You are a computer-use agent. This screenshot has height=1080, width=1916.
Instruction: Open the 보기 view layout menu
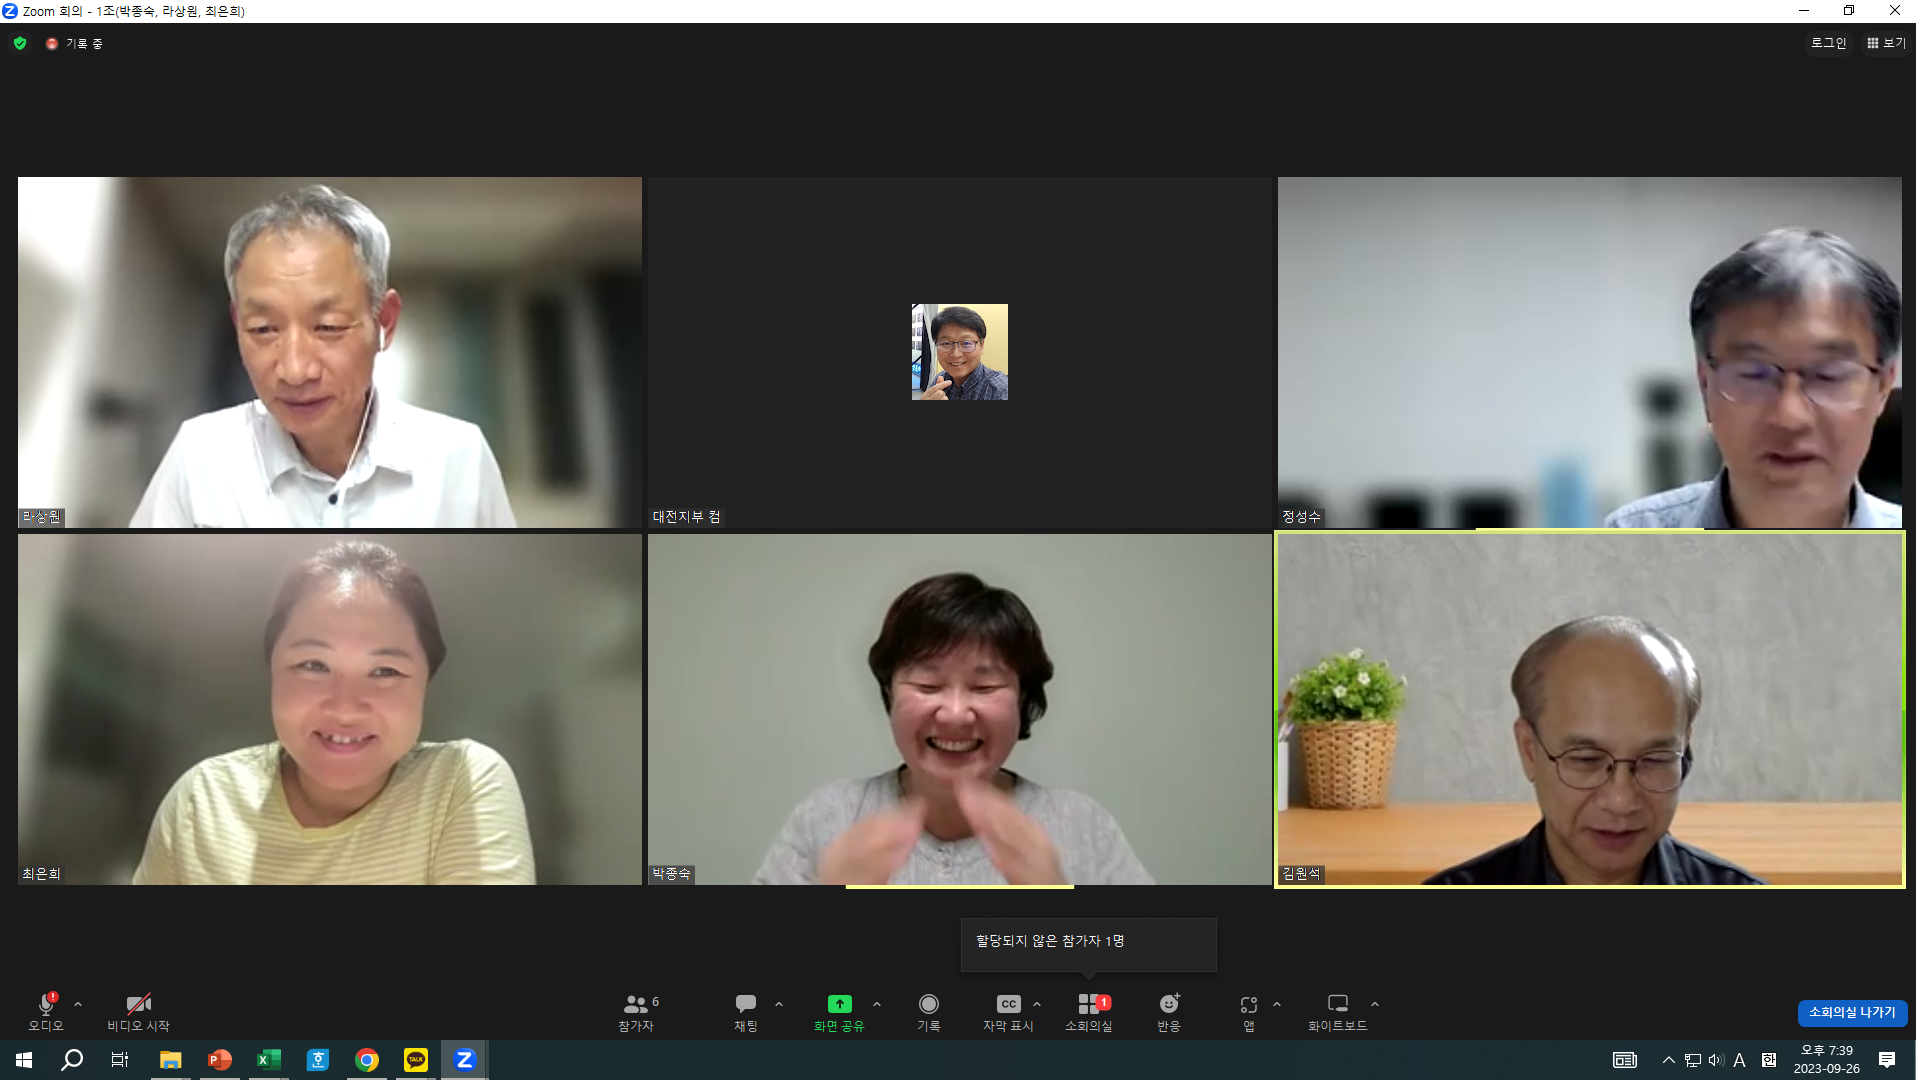[x=1886, y=43]
